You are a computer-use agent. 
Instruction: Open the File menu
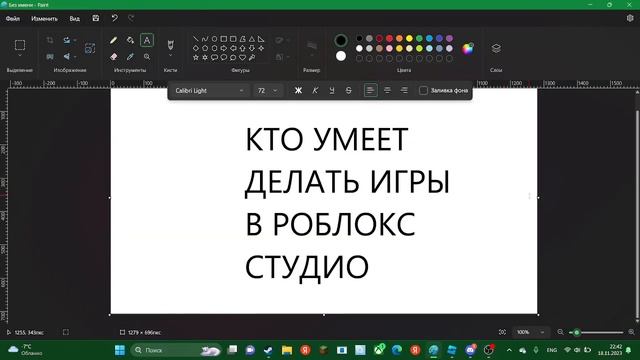(x=13, y=18)
